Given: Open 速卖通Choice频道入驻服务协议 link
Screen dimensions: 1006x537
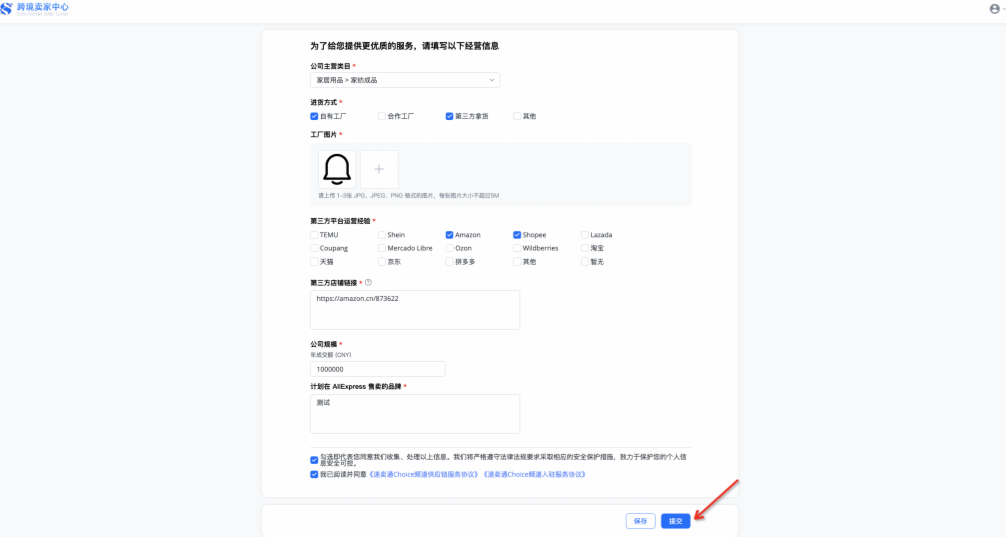Looking at the screenshot, I should coord(534,475).
